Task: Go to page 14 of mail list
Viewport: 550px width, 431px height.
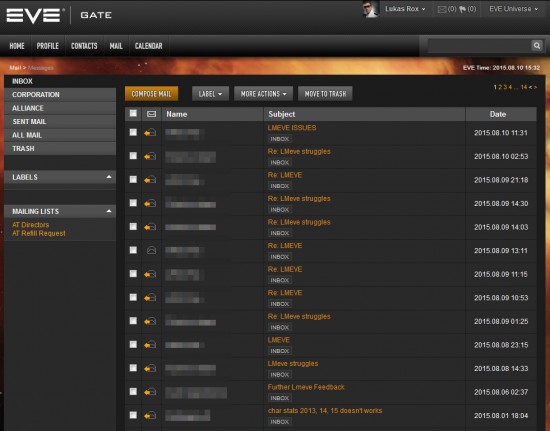Action: coord(524,87)
